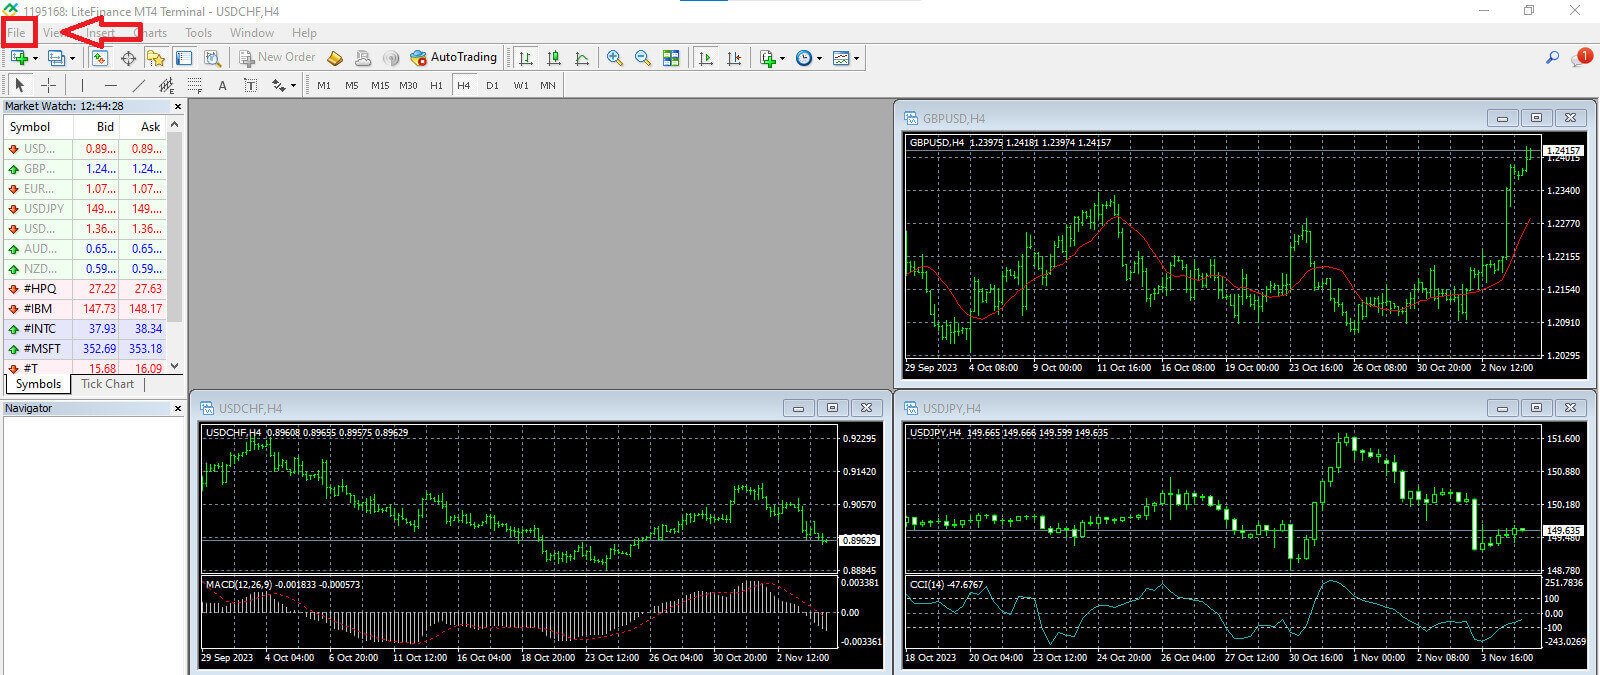Switch to the Tick Chart tab
The height and width of the screenshot is (675, 1600).
(107, 384)
